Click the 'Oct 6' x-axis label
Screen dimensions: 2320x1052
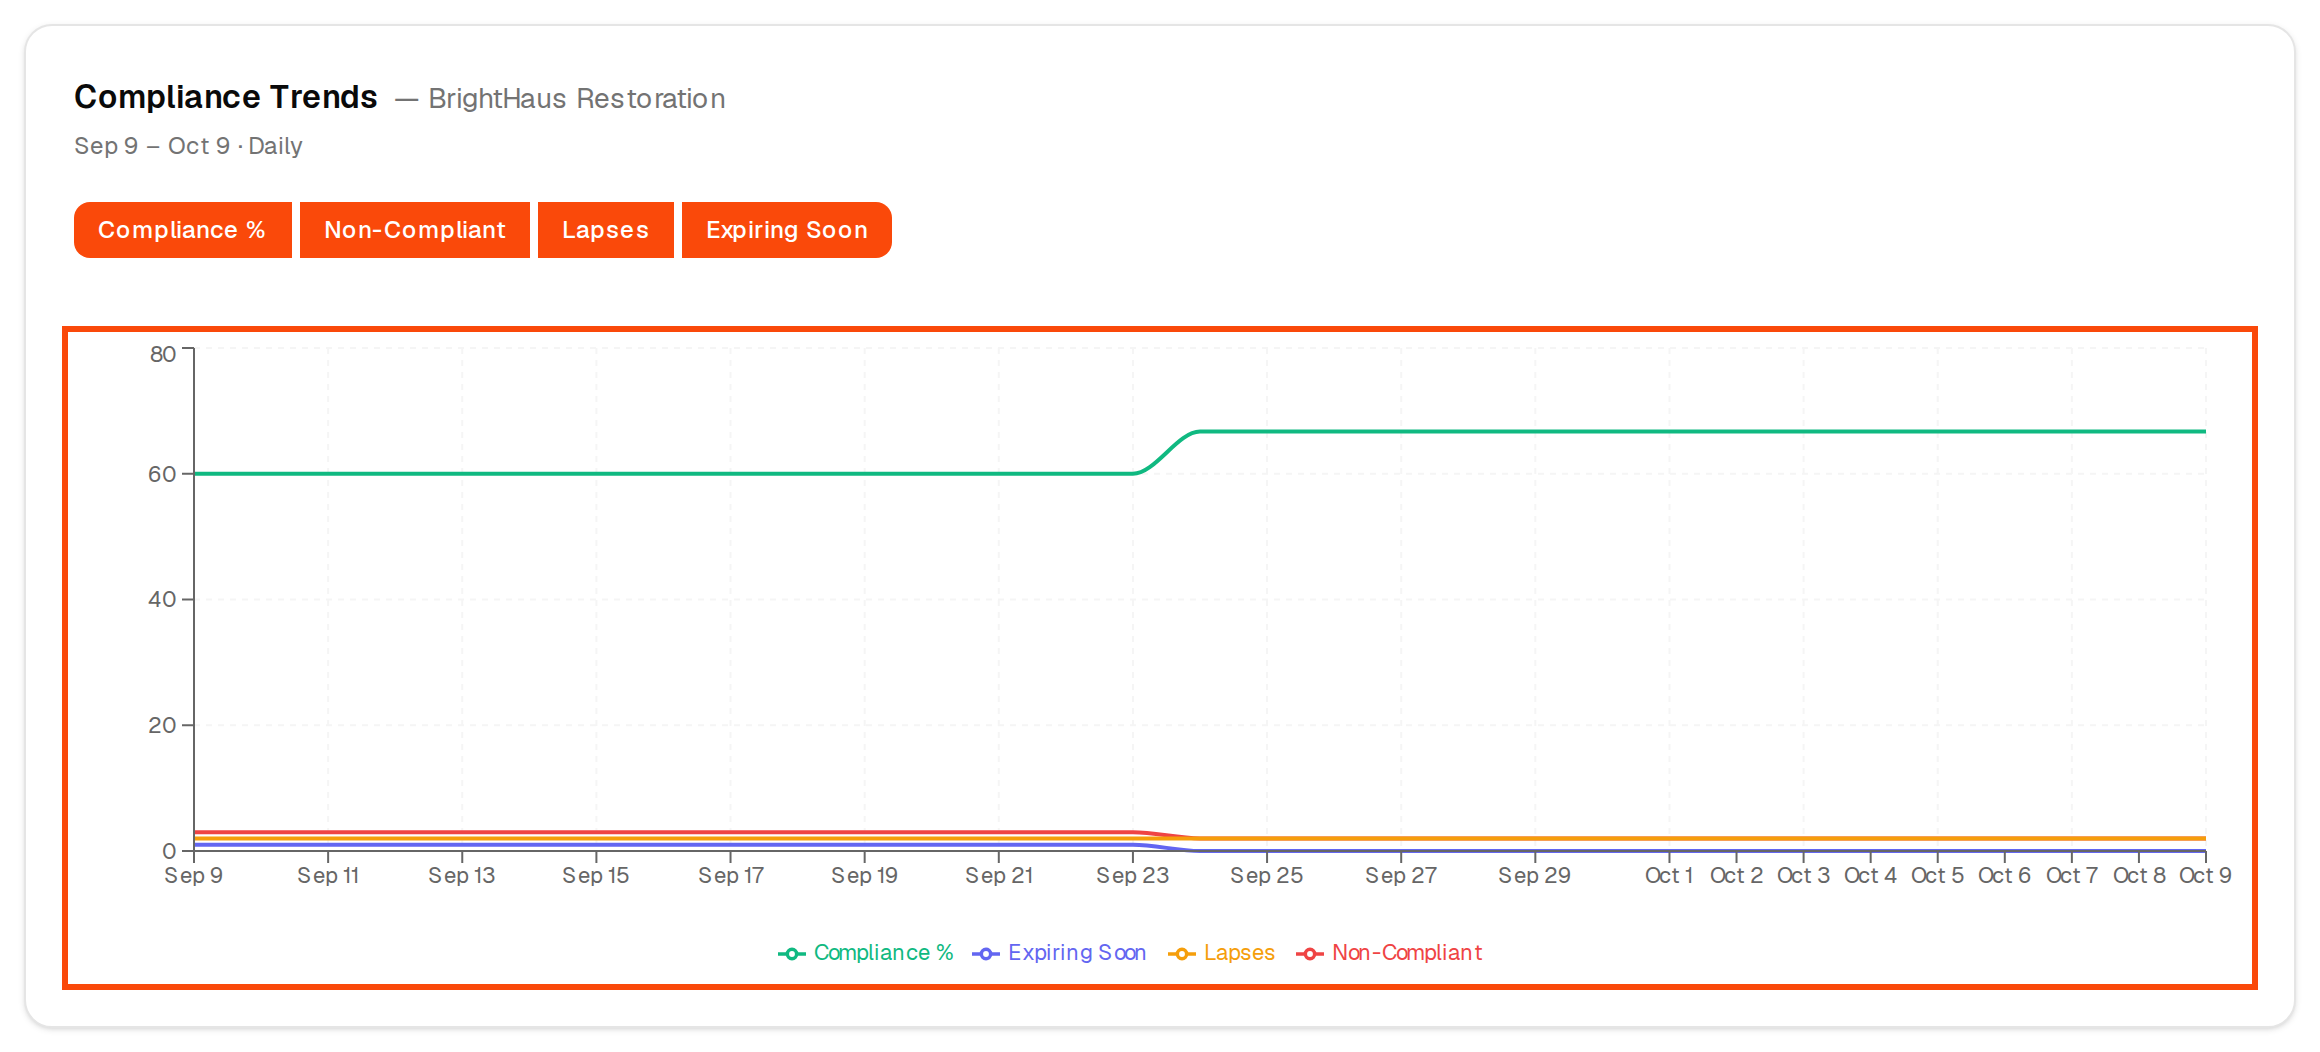pyautogui.click(x=2004, y=876)
